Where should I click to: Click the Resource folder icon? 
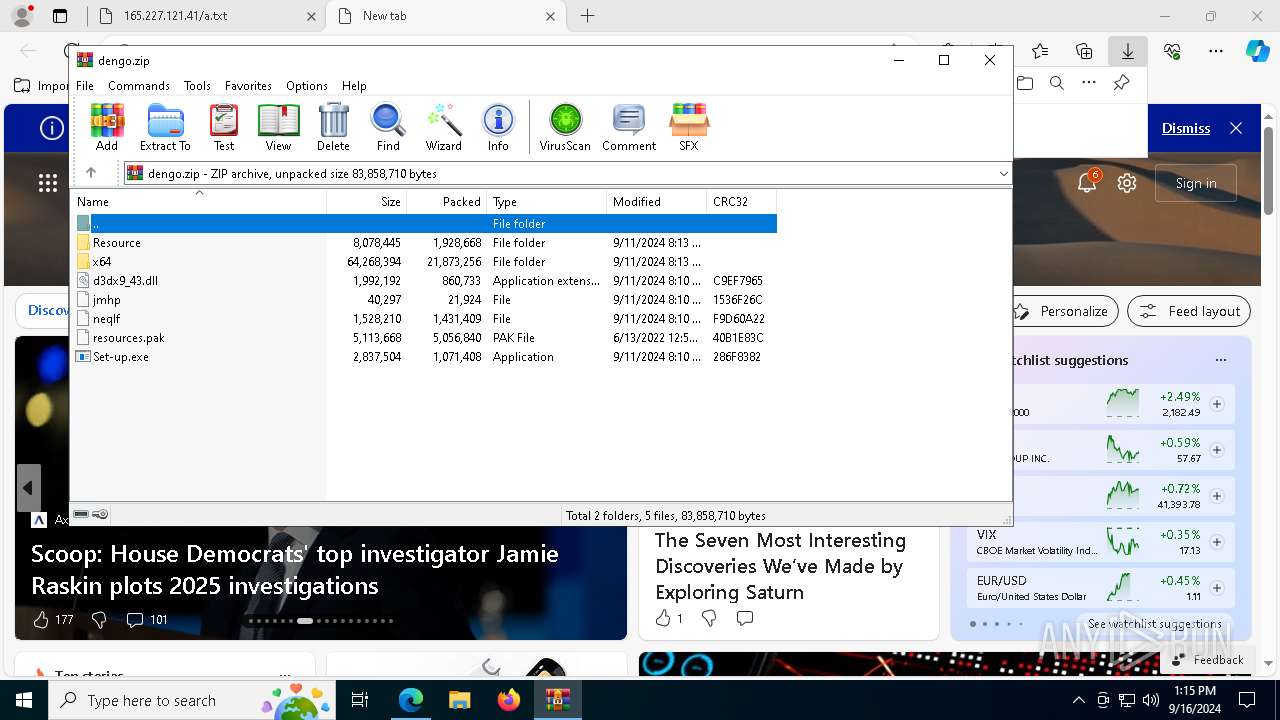(x=83, y=243)
